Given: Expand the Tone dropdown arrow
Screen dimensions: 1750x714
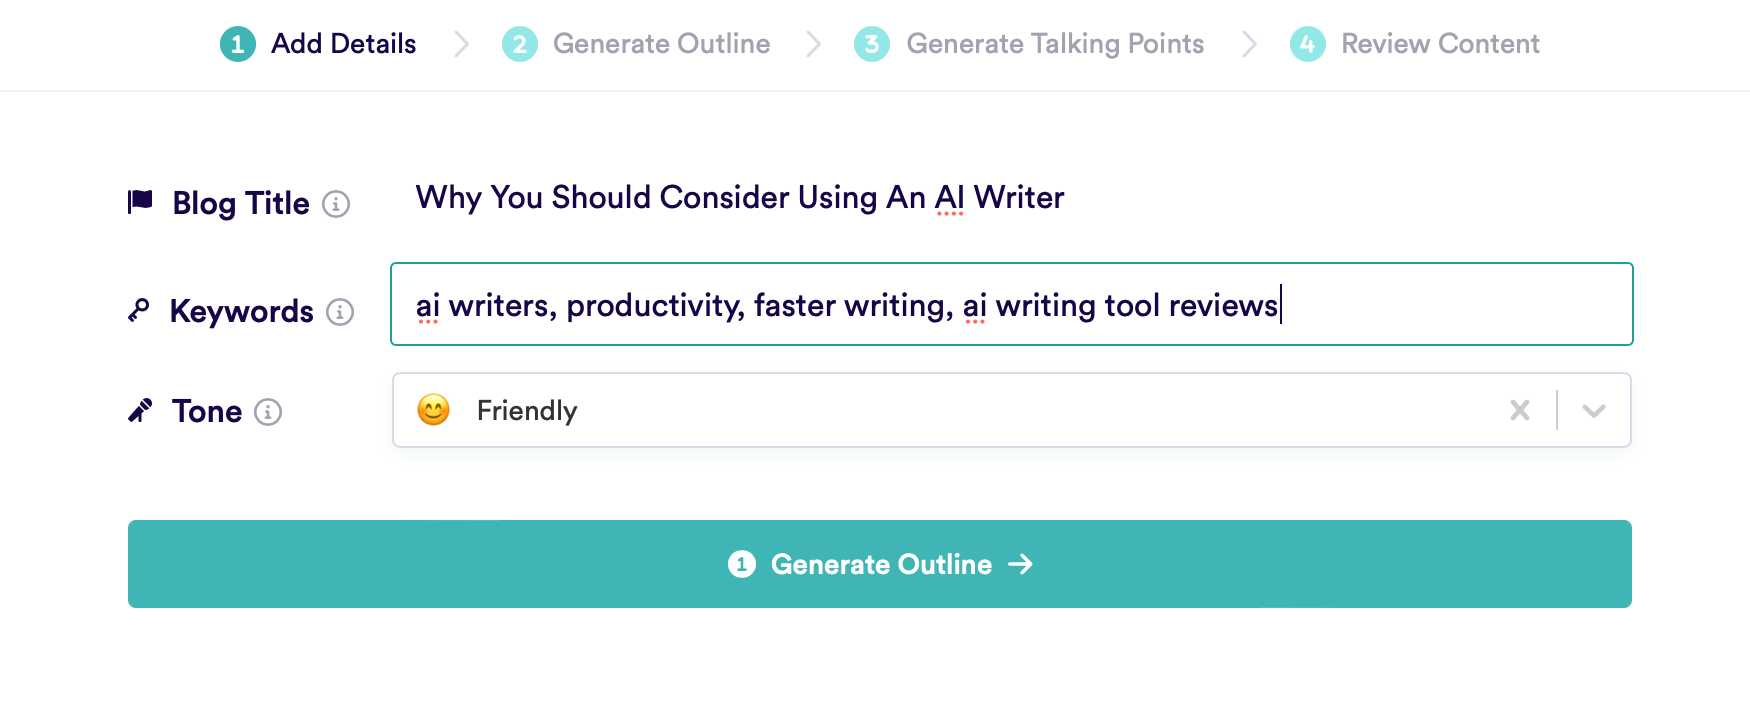Looking at the screenshot, I should pyautogui.click(x=1594, y=410).
